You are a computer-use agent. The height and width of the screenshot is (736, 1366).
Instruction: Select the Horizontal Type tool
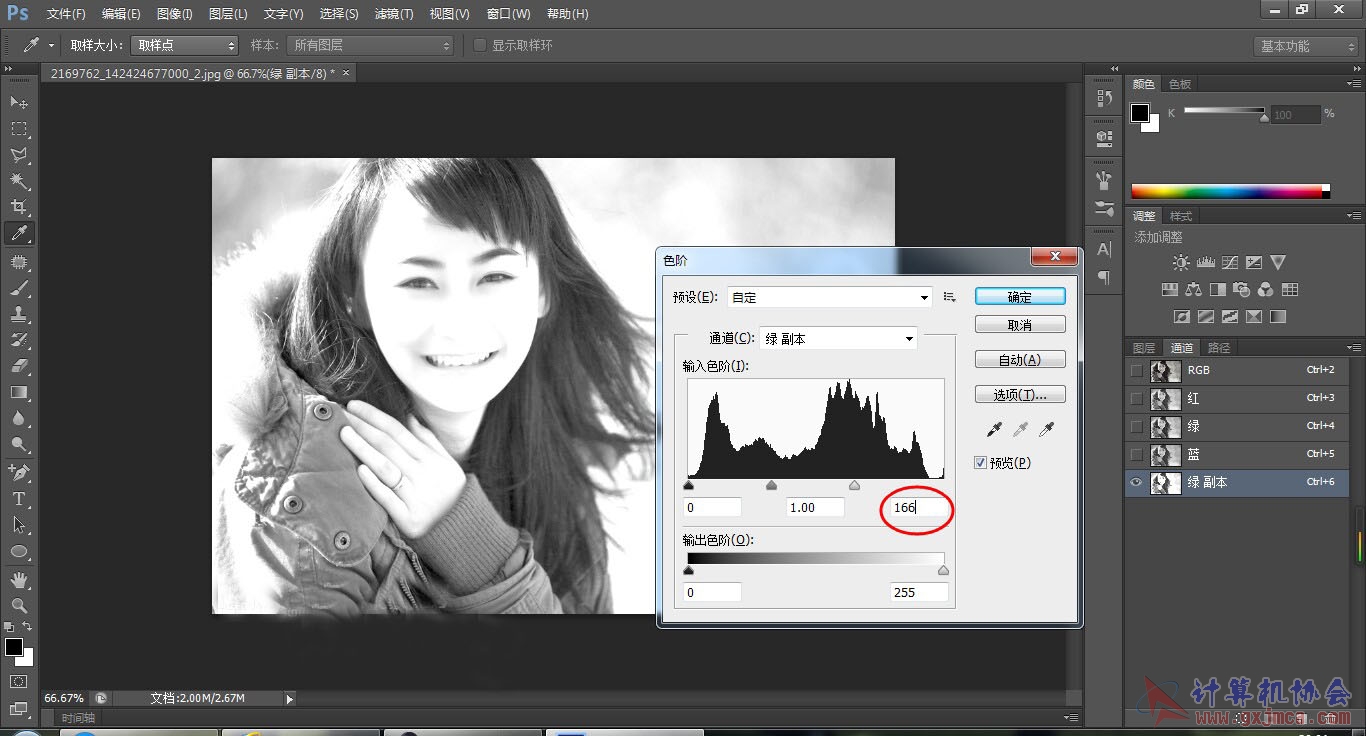(x=19, y=498)
